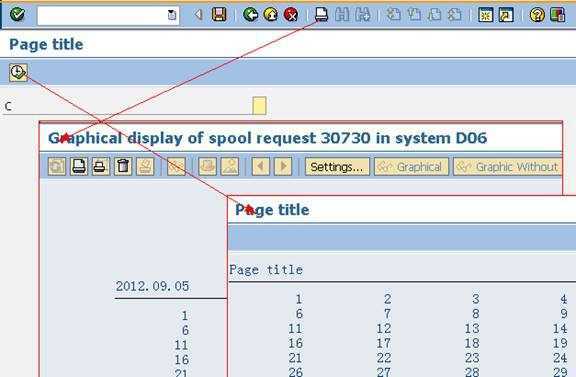
Task: Click the value 7 in the list
Action: (x=388, y=314)
